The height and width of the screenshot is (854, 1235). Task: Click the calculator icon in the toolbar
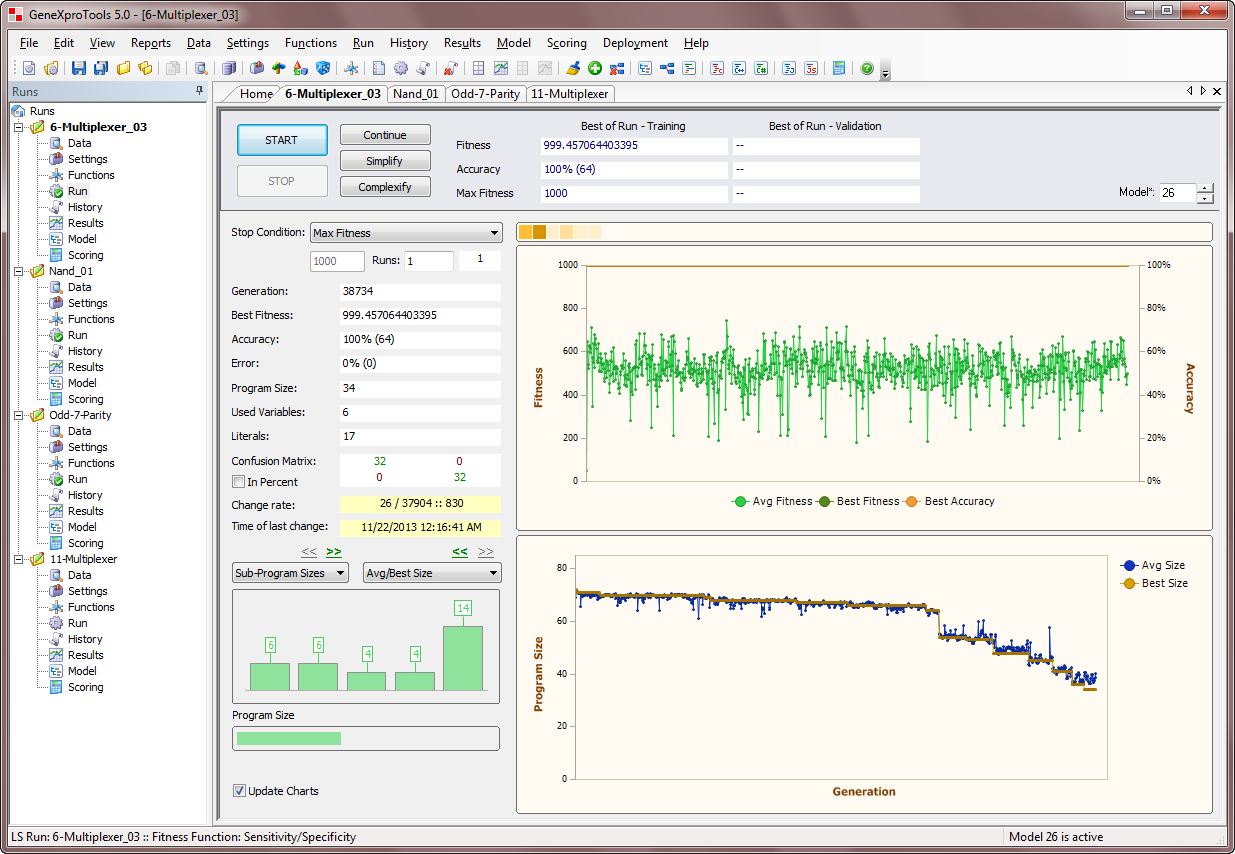[839, 68]
